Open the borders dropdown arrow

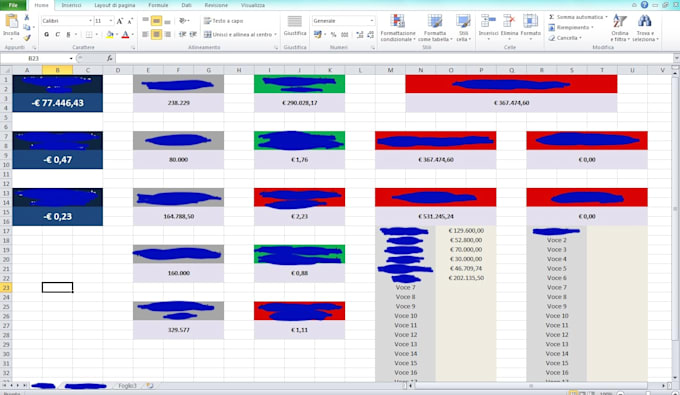[96, 34]
